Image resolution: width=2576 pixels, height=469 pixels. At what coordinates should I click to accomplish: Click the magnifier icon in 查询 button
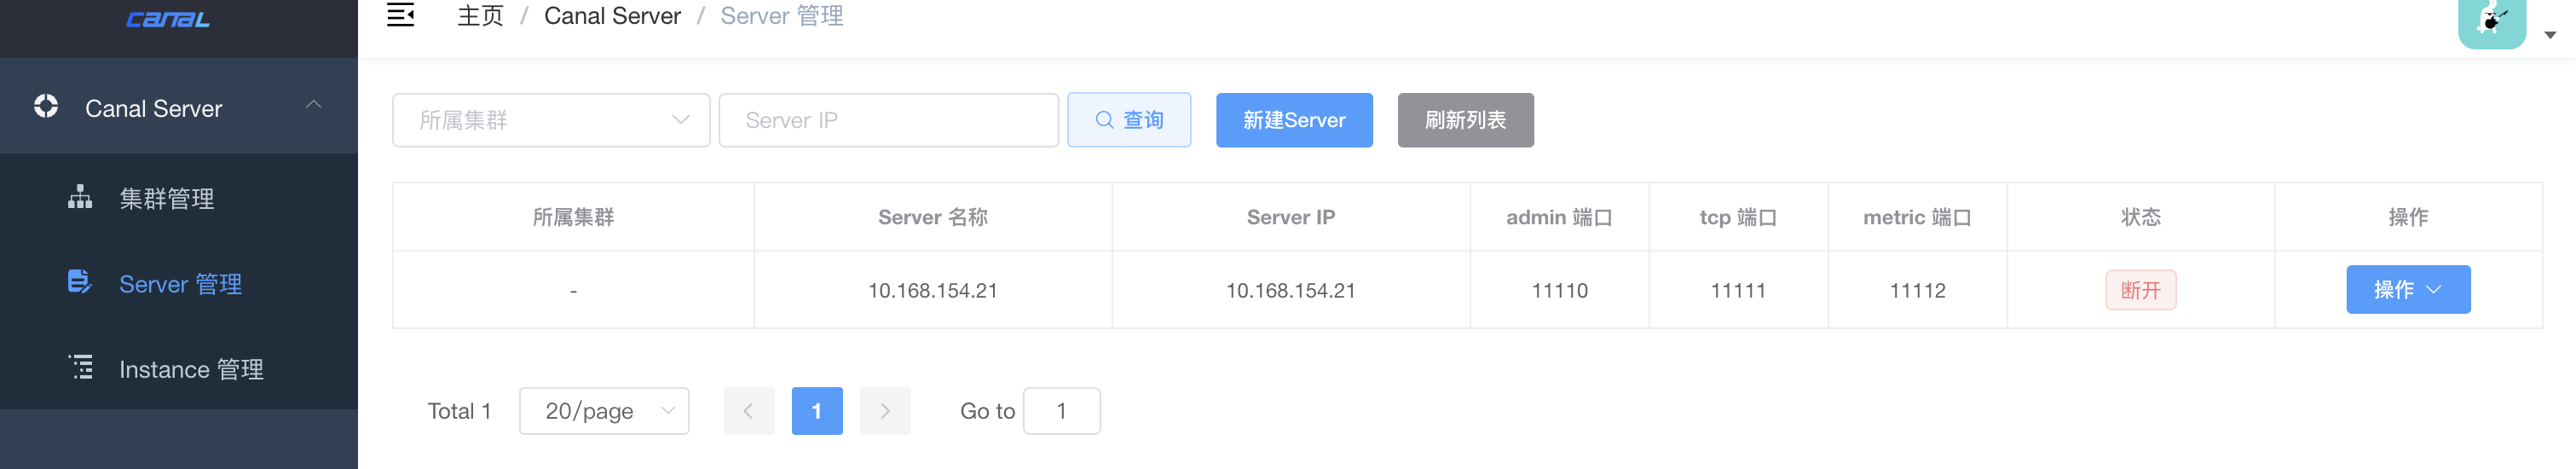coord(1104,120)
